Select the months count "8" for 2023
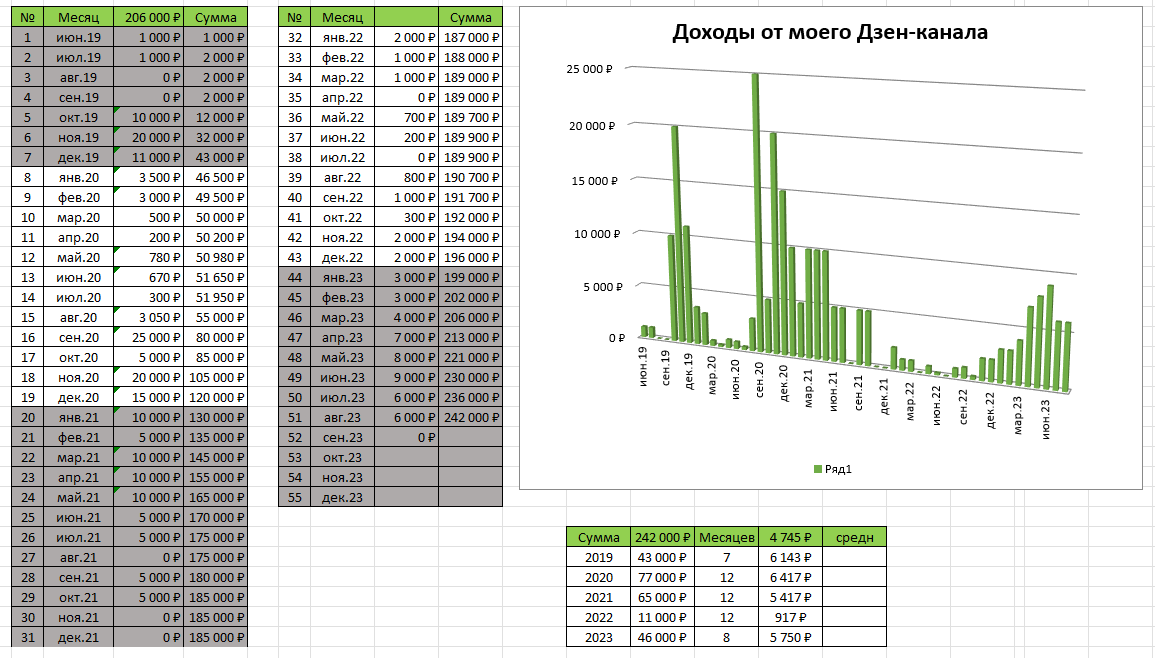 (726, 637)
